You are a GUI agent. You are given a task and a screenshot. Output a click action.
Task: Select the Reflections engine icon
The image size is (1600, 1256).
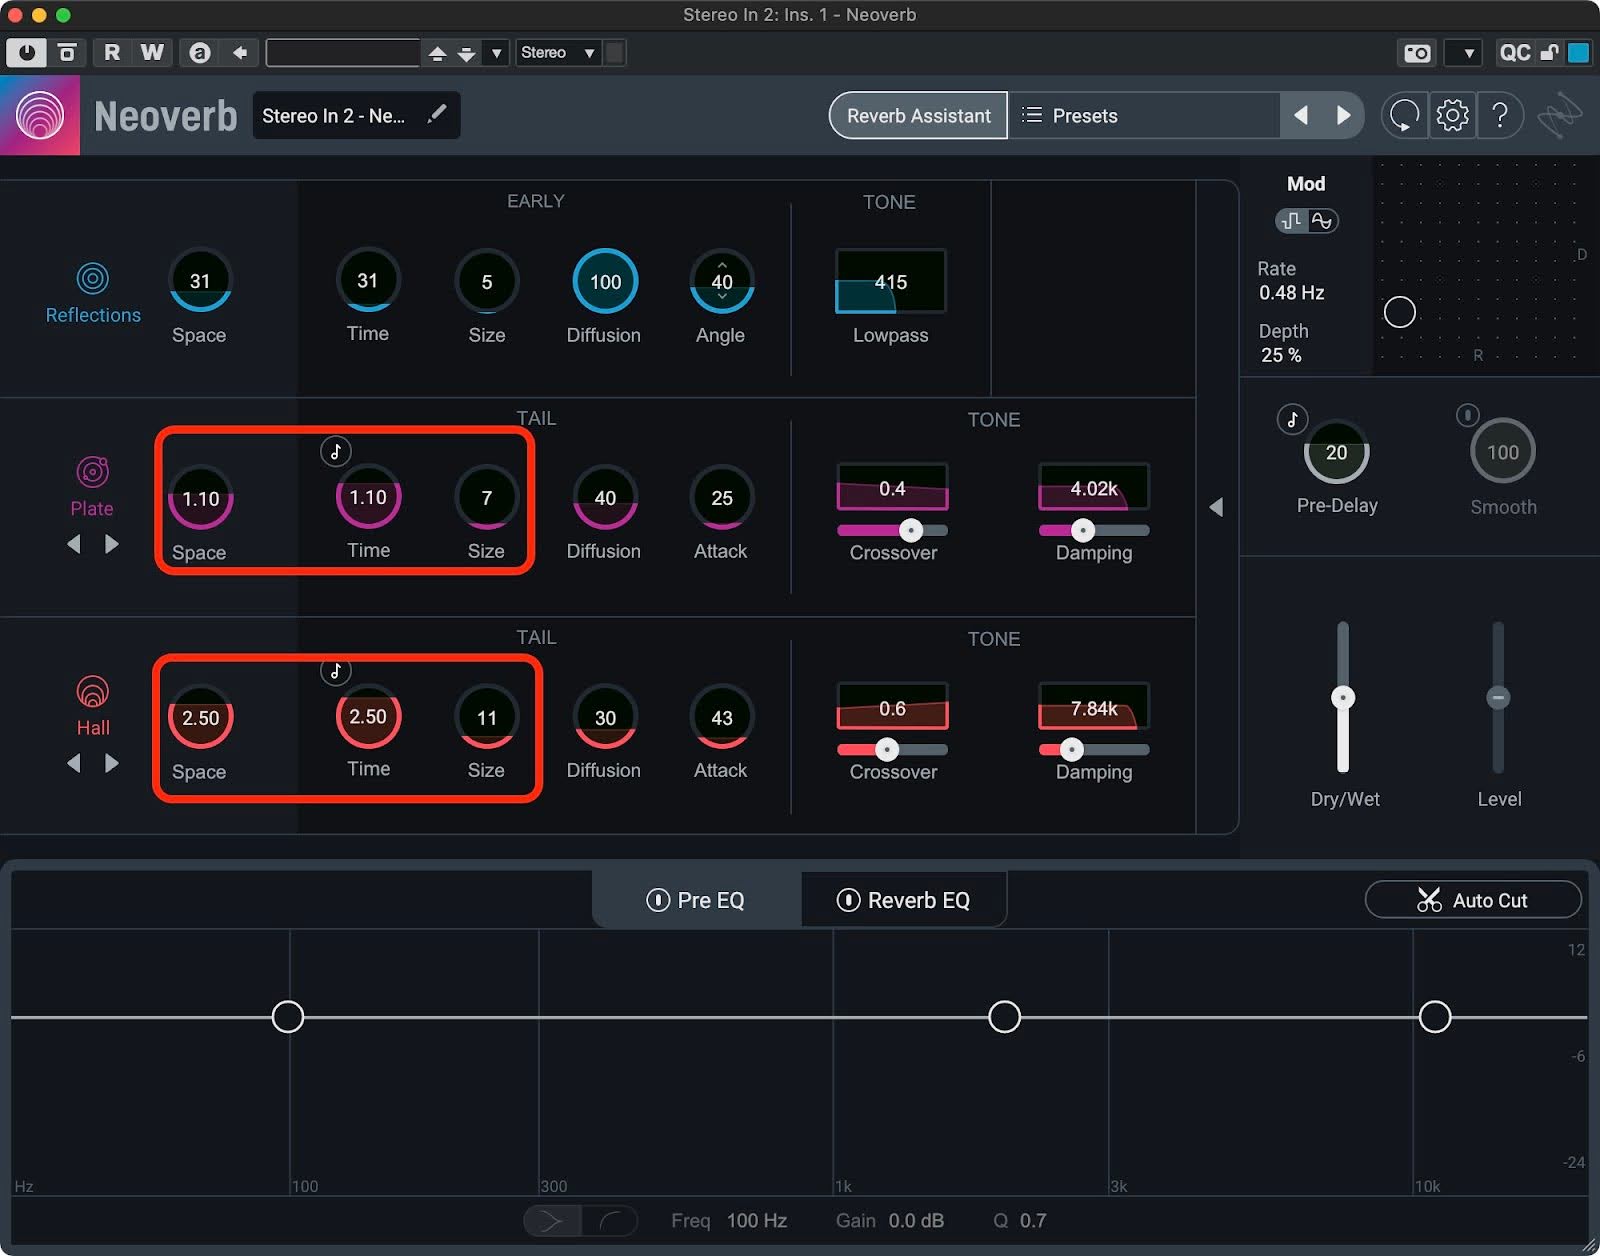point(93,278)
